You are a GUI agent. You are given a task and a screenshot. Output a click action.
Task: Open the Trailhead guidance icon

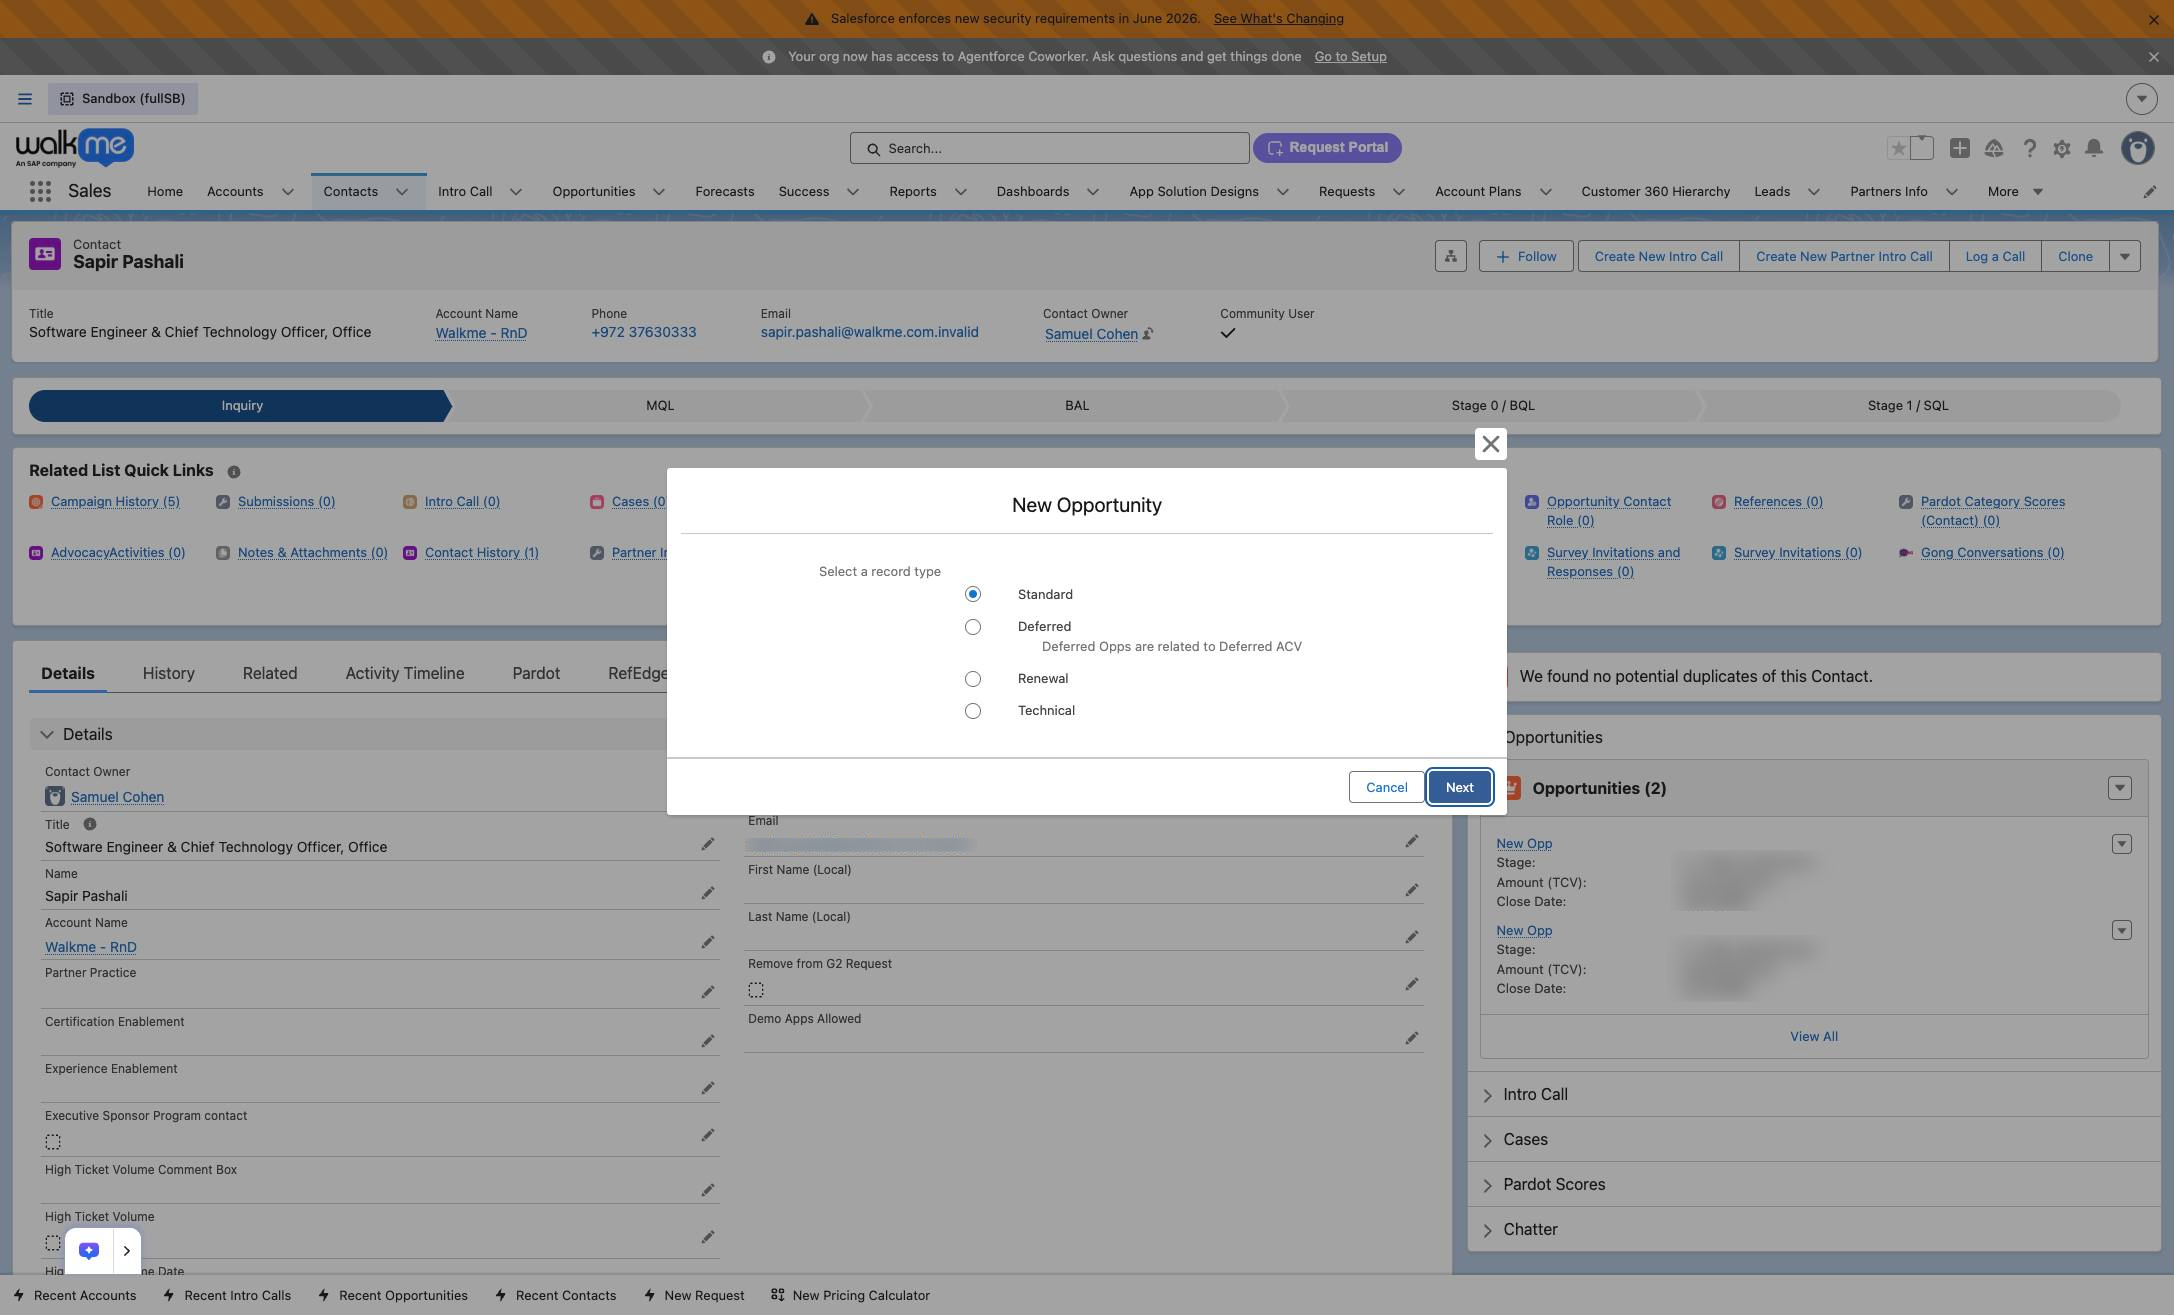(x=1994, y=148)
